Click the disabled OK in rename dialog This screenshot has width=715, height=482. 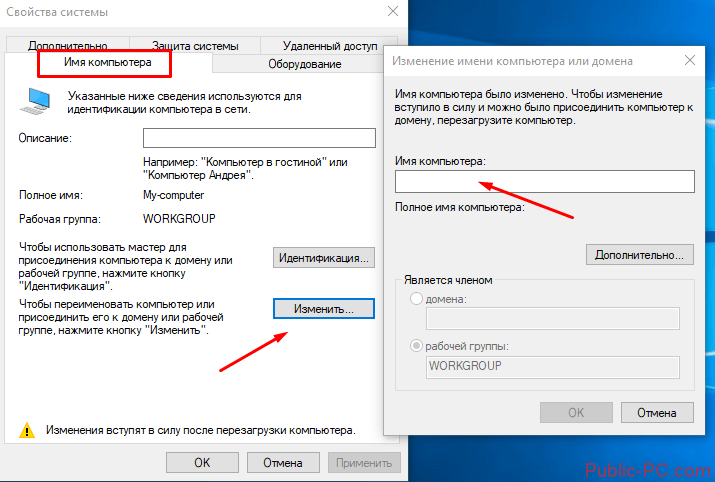tap(576, 413)
